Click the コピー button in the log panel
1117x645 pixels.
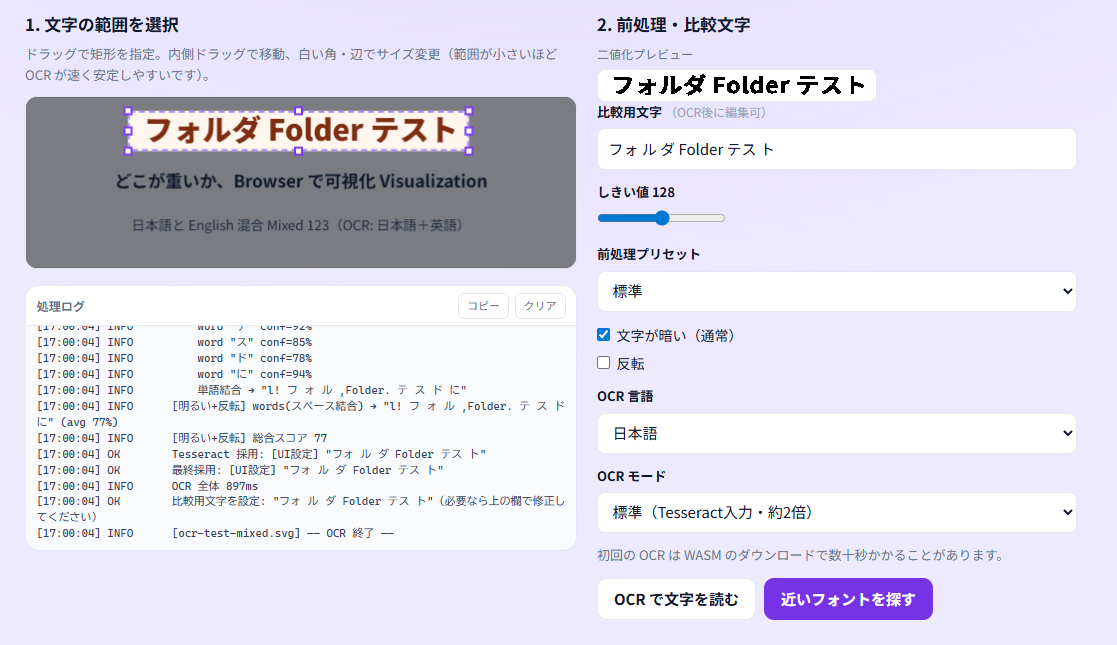[x=483, y=306]
